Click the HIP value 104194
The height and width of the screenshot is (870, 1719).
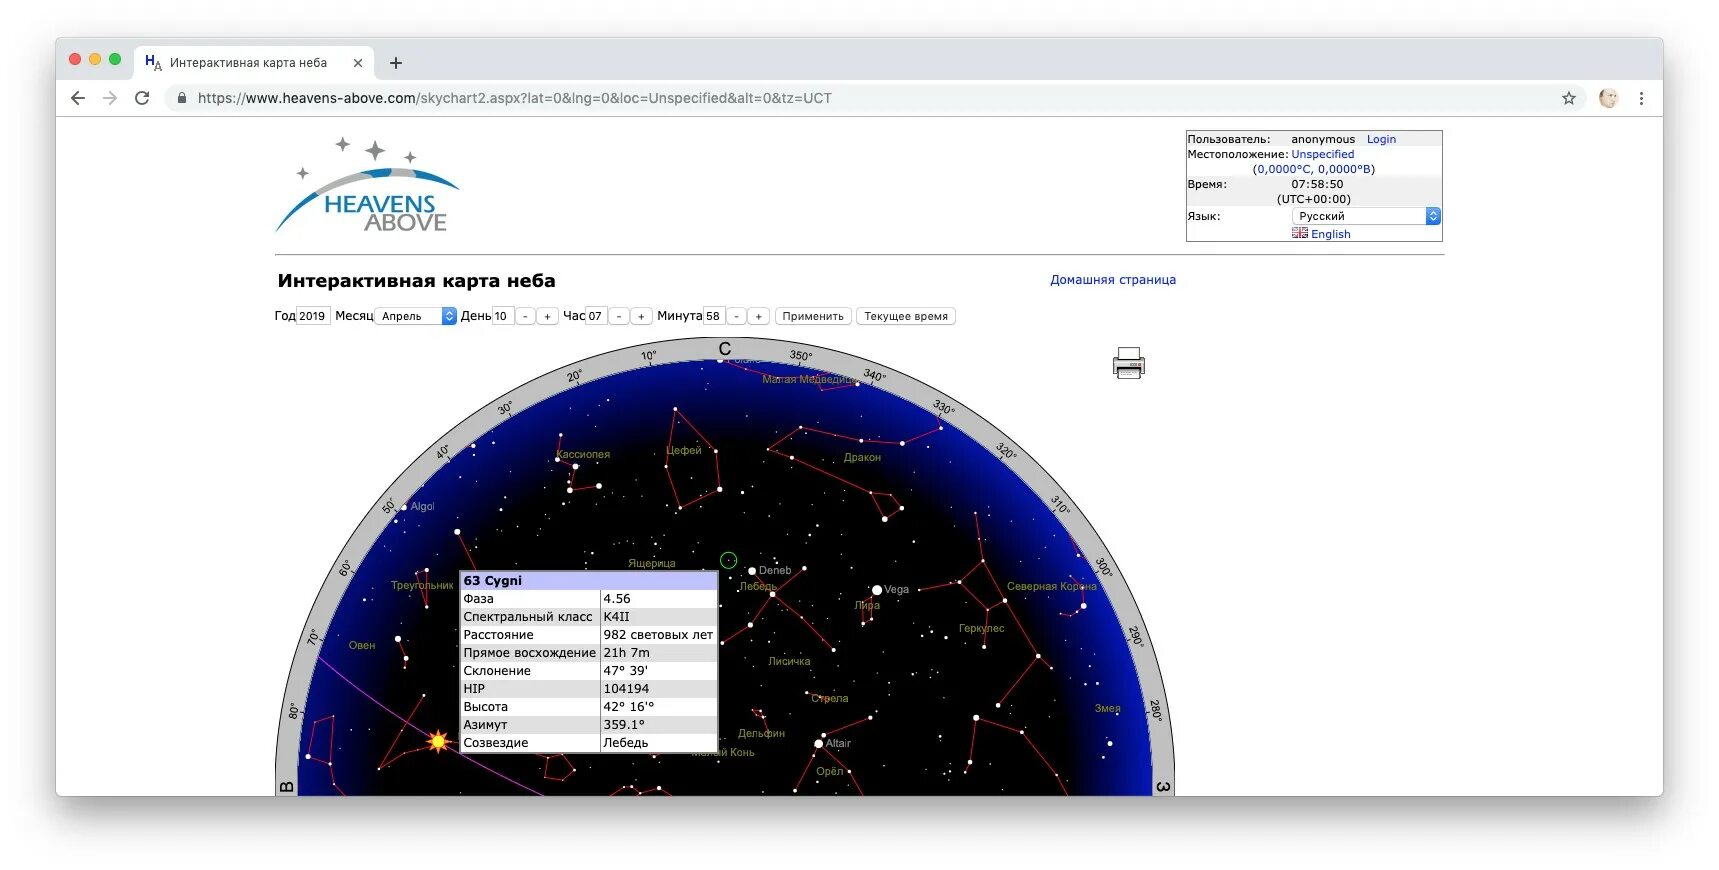tap(626, 689)
